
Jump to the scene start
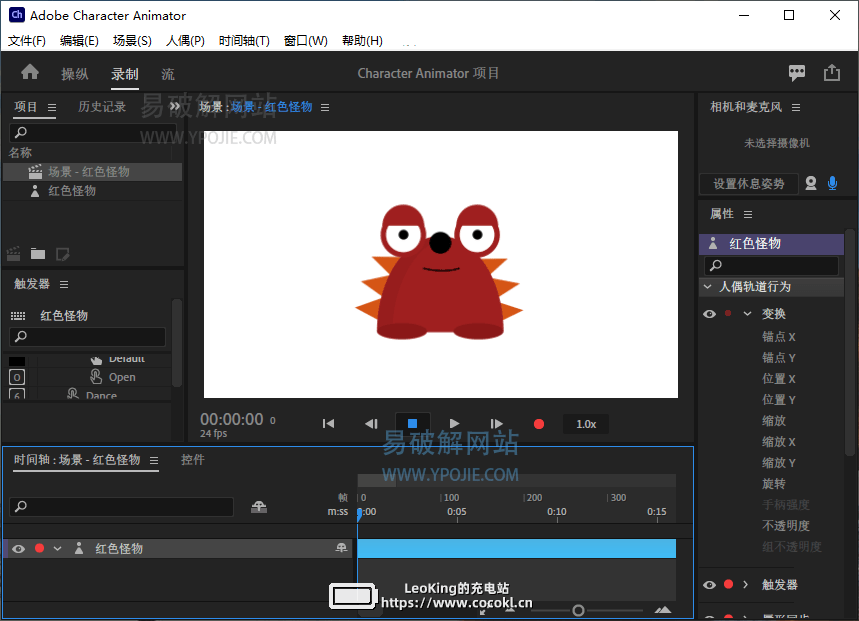click(x=328, y=423)
